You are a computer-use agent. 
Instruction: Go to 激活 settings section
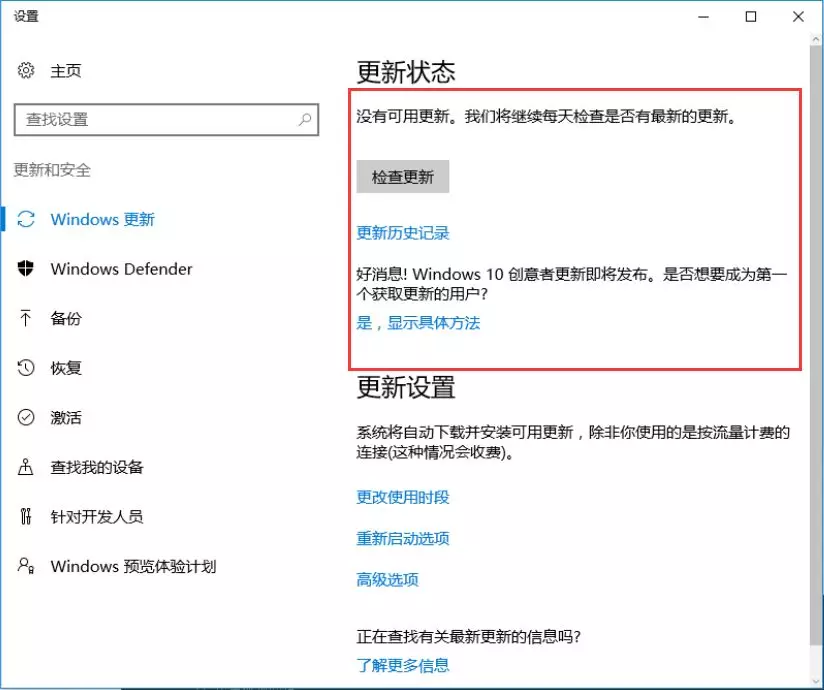(66, 418)
